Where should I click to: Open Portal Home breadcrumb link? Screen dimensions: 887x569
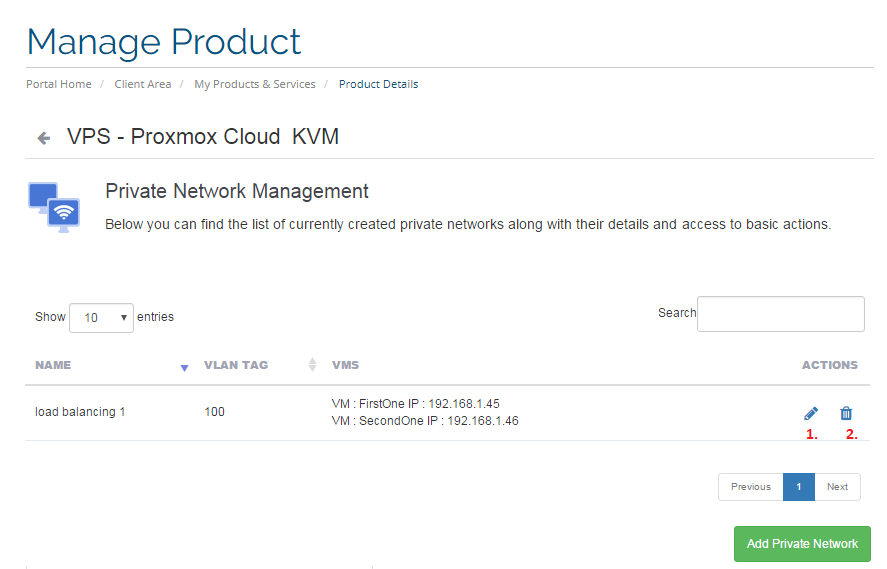click(59, 84)
